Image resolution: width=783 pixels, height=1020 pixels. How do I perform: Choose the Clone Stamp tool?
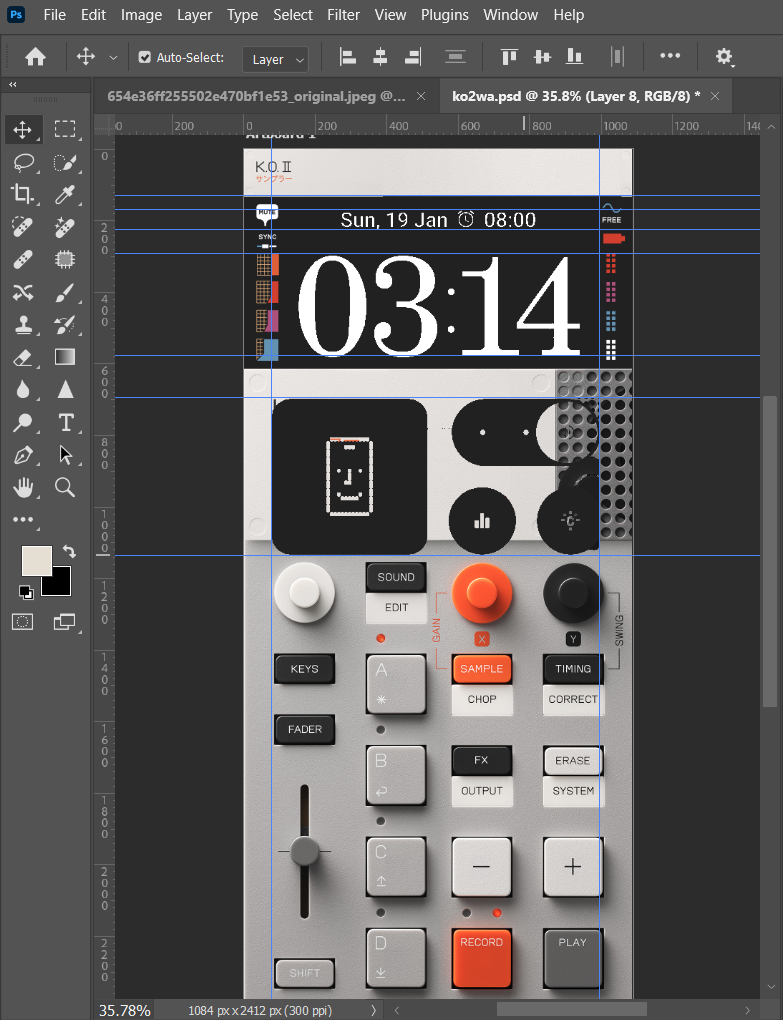(x=23, y=324)
